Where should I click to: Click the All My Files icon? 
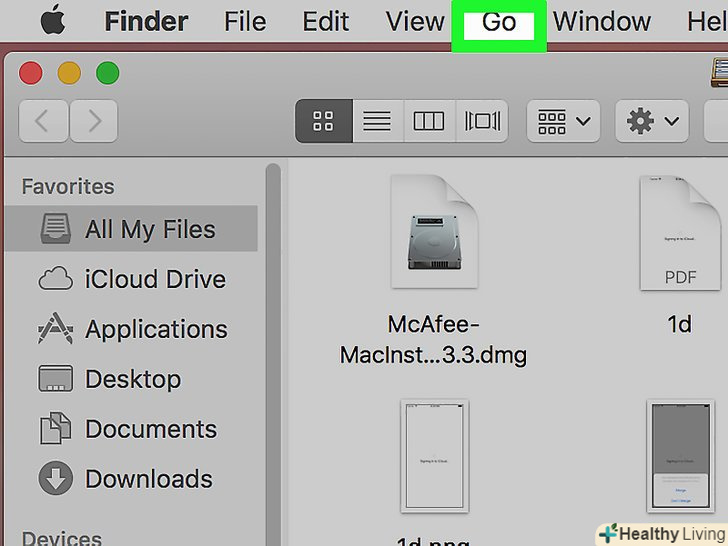click(56, 228)
